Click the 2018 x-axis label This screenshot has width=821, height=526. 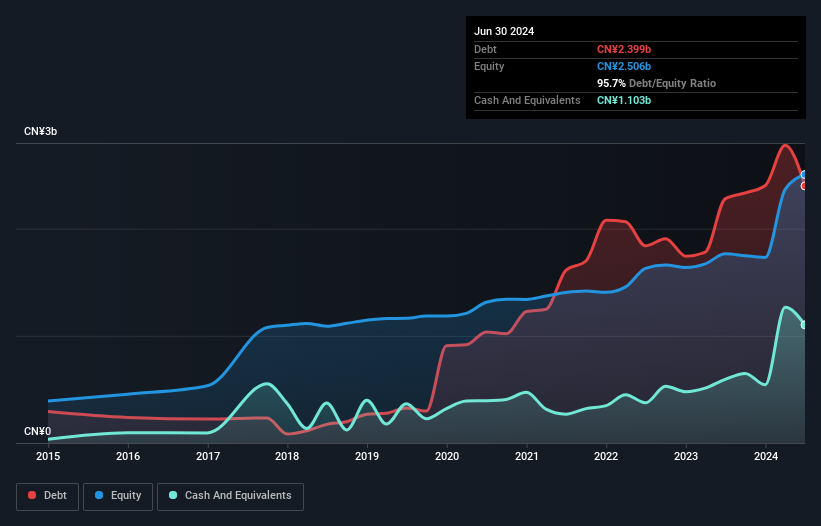pyautogui.click(x=287, y=456)
